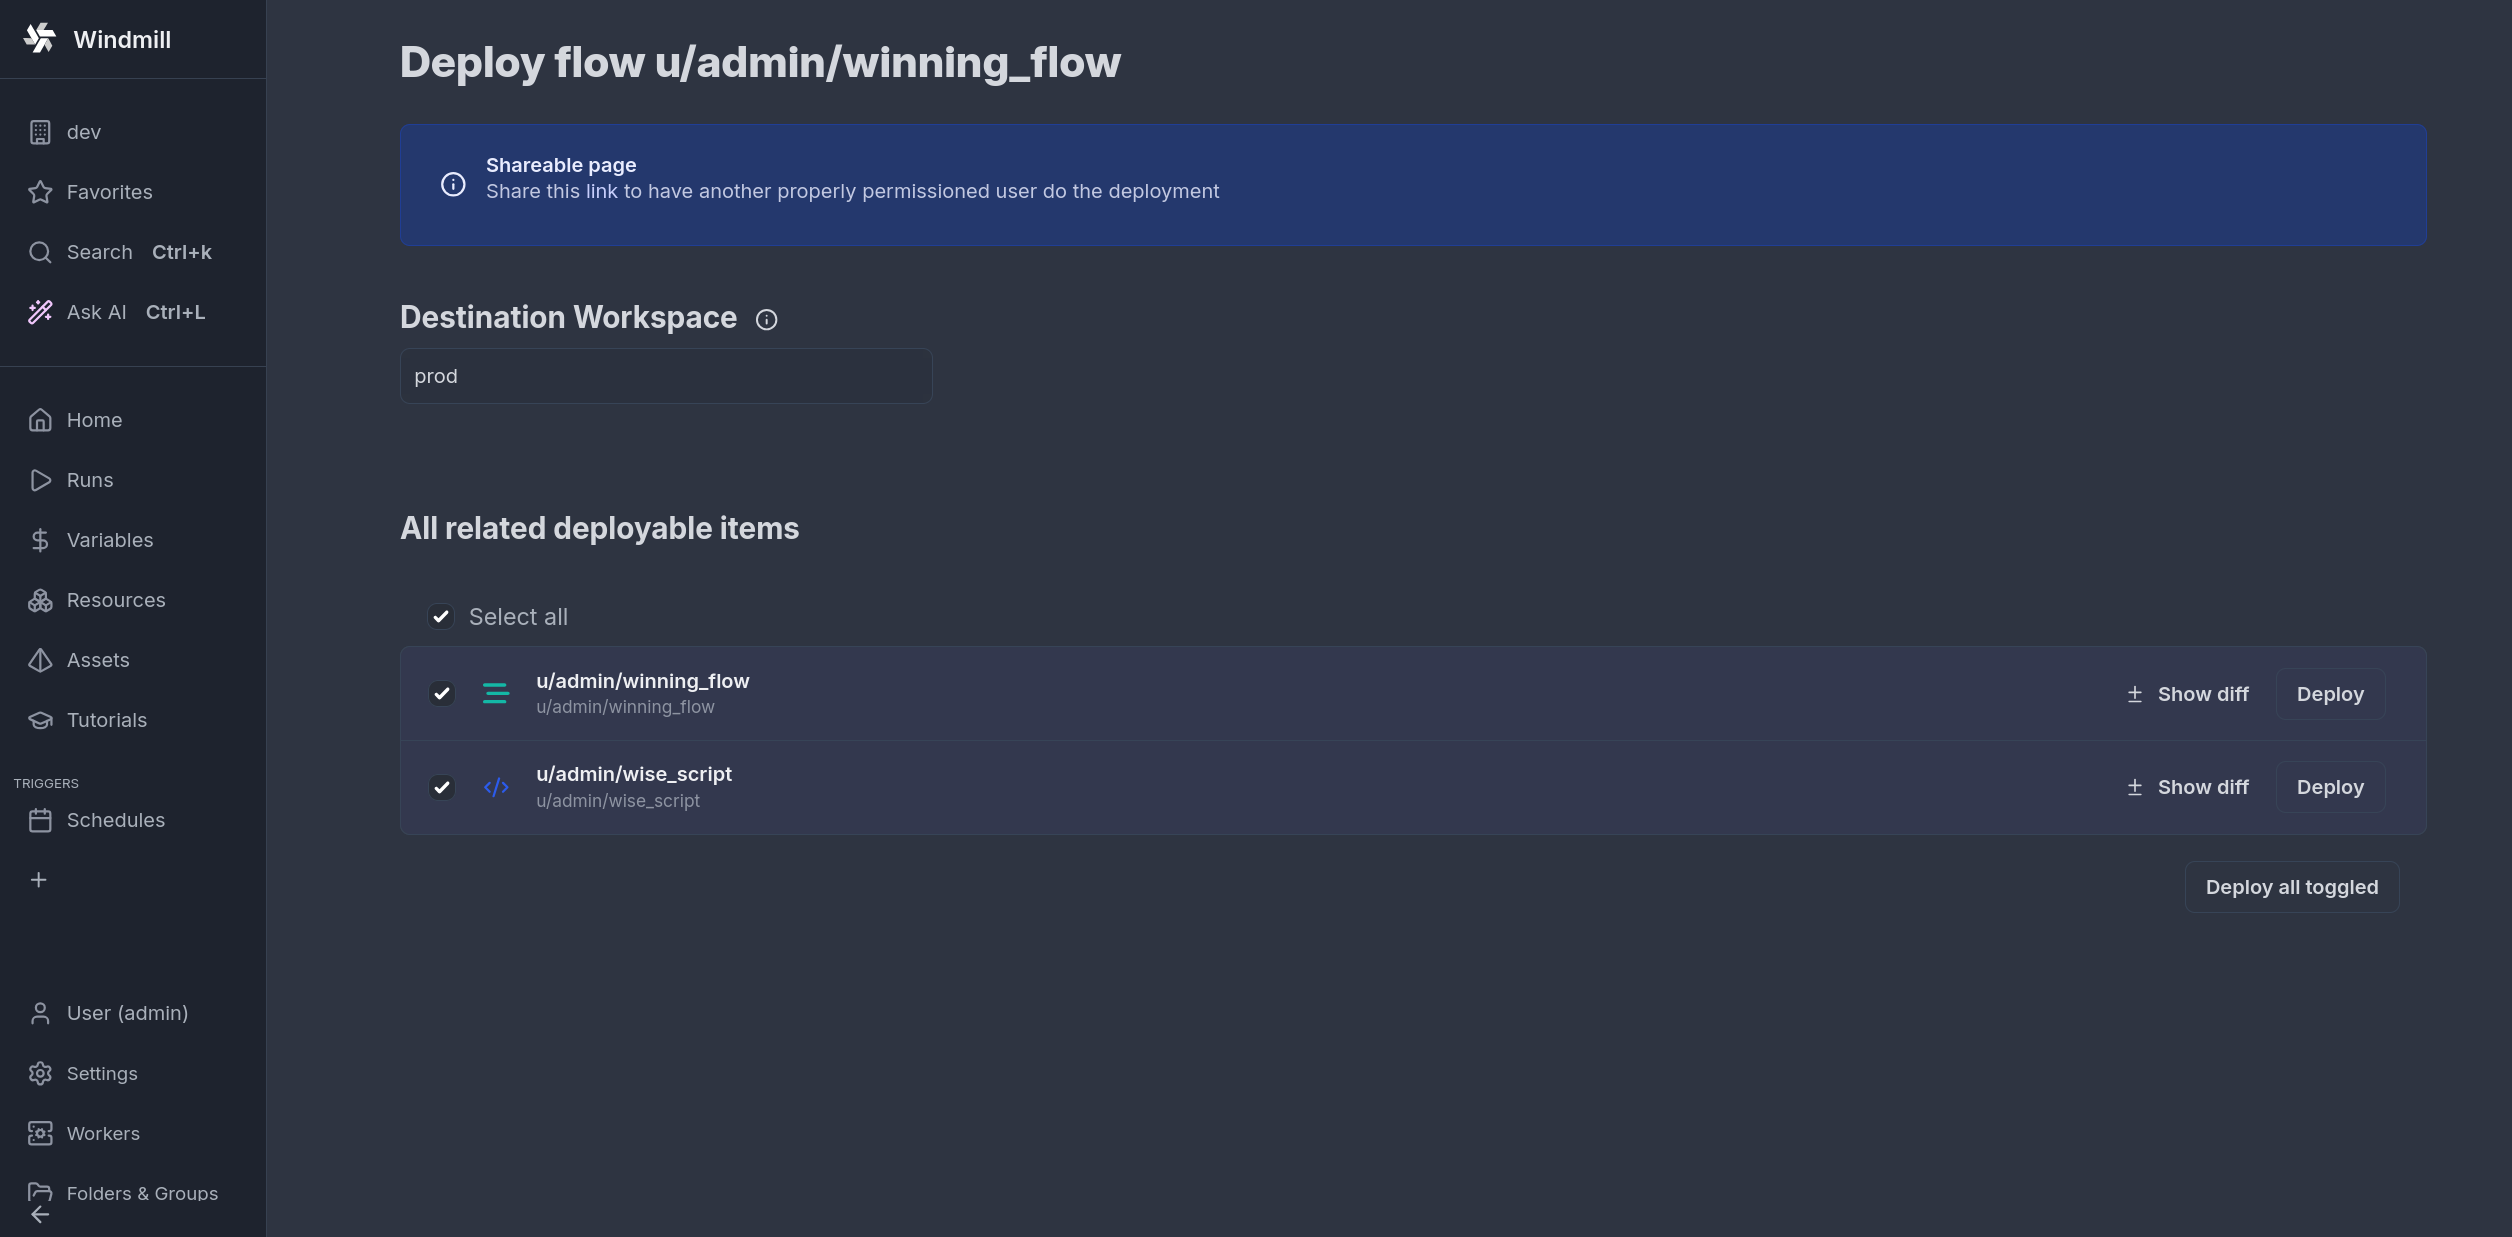Uncheck the u/admin/winning_flow item checkbox
The image size is (2512, 1237).
[x=442, y=694]
